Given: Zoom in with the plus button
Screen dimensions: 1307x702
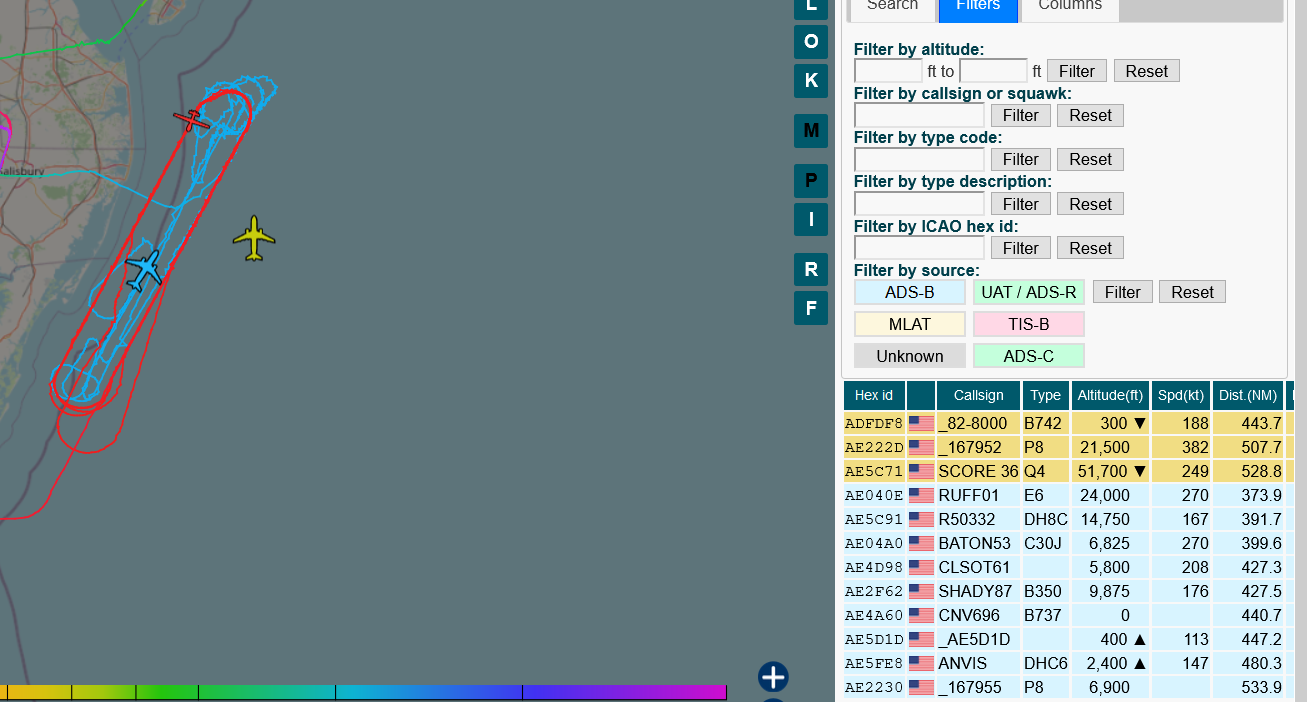Looking at the screenshot, I should click(x=773, y=677).
